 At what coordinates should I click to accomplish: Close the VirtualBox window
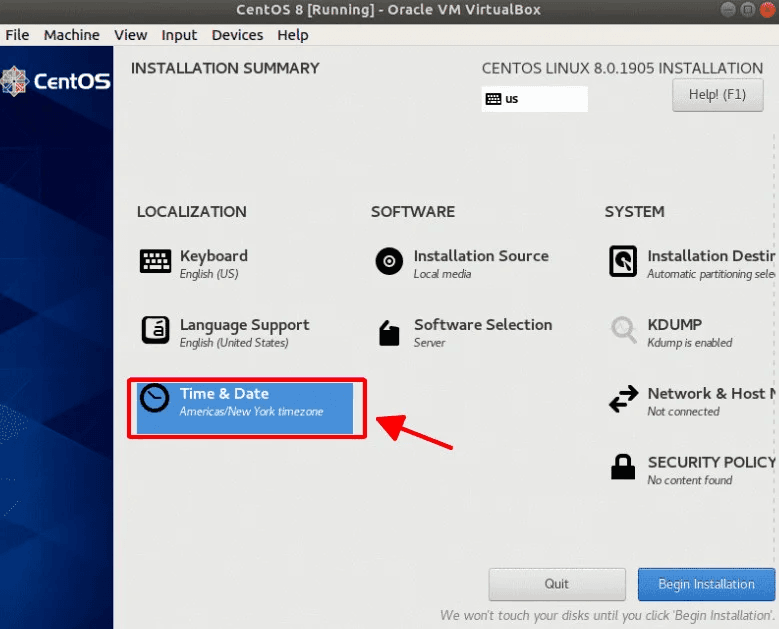point(768,9)
